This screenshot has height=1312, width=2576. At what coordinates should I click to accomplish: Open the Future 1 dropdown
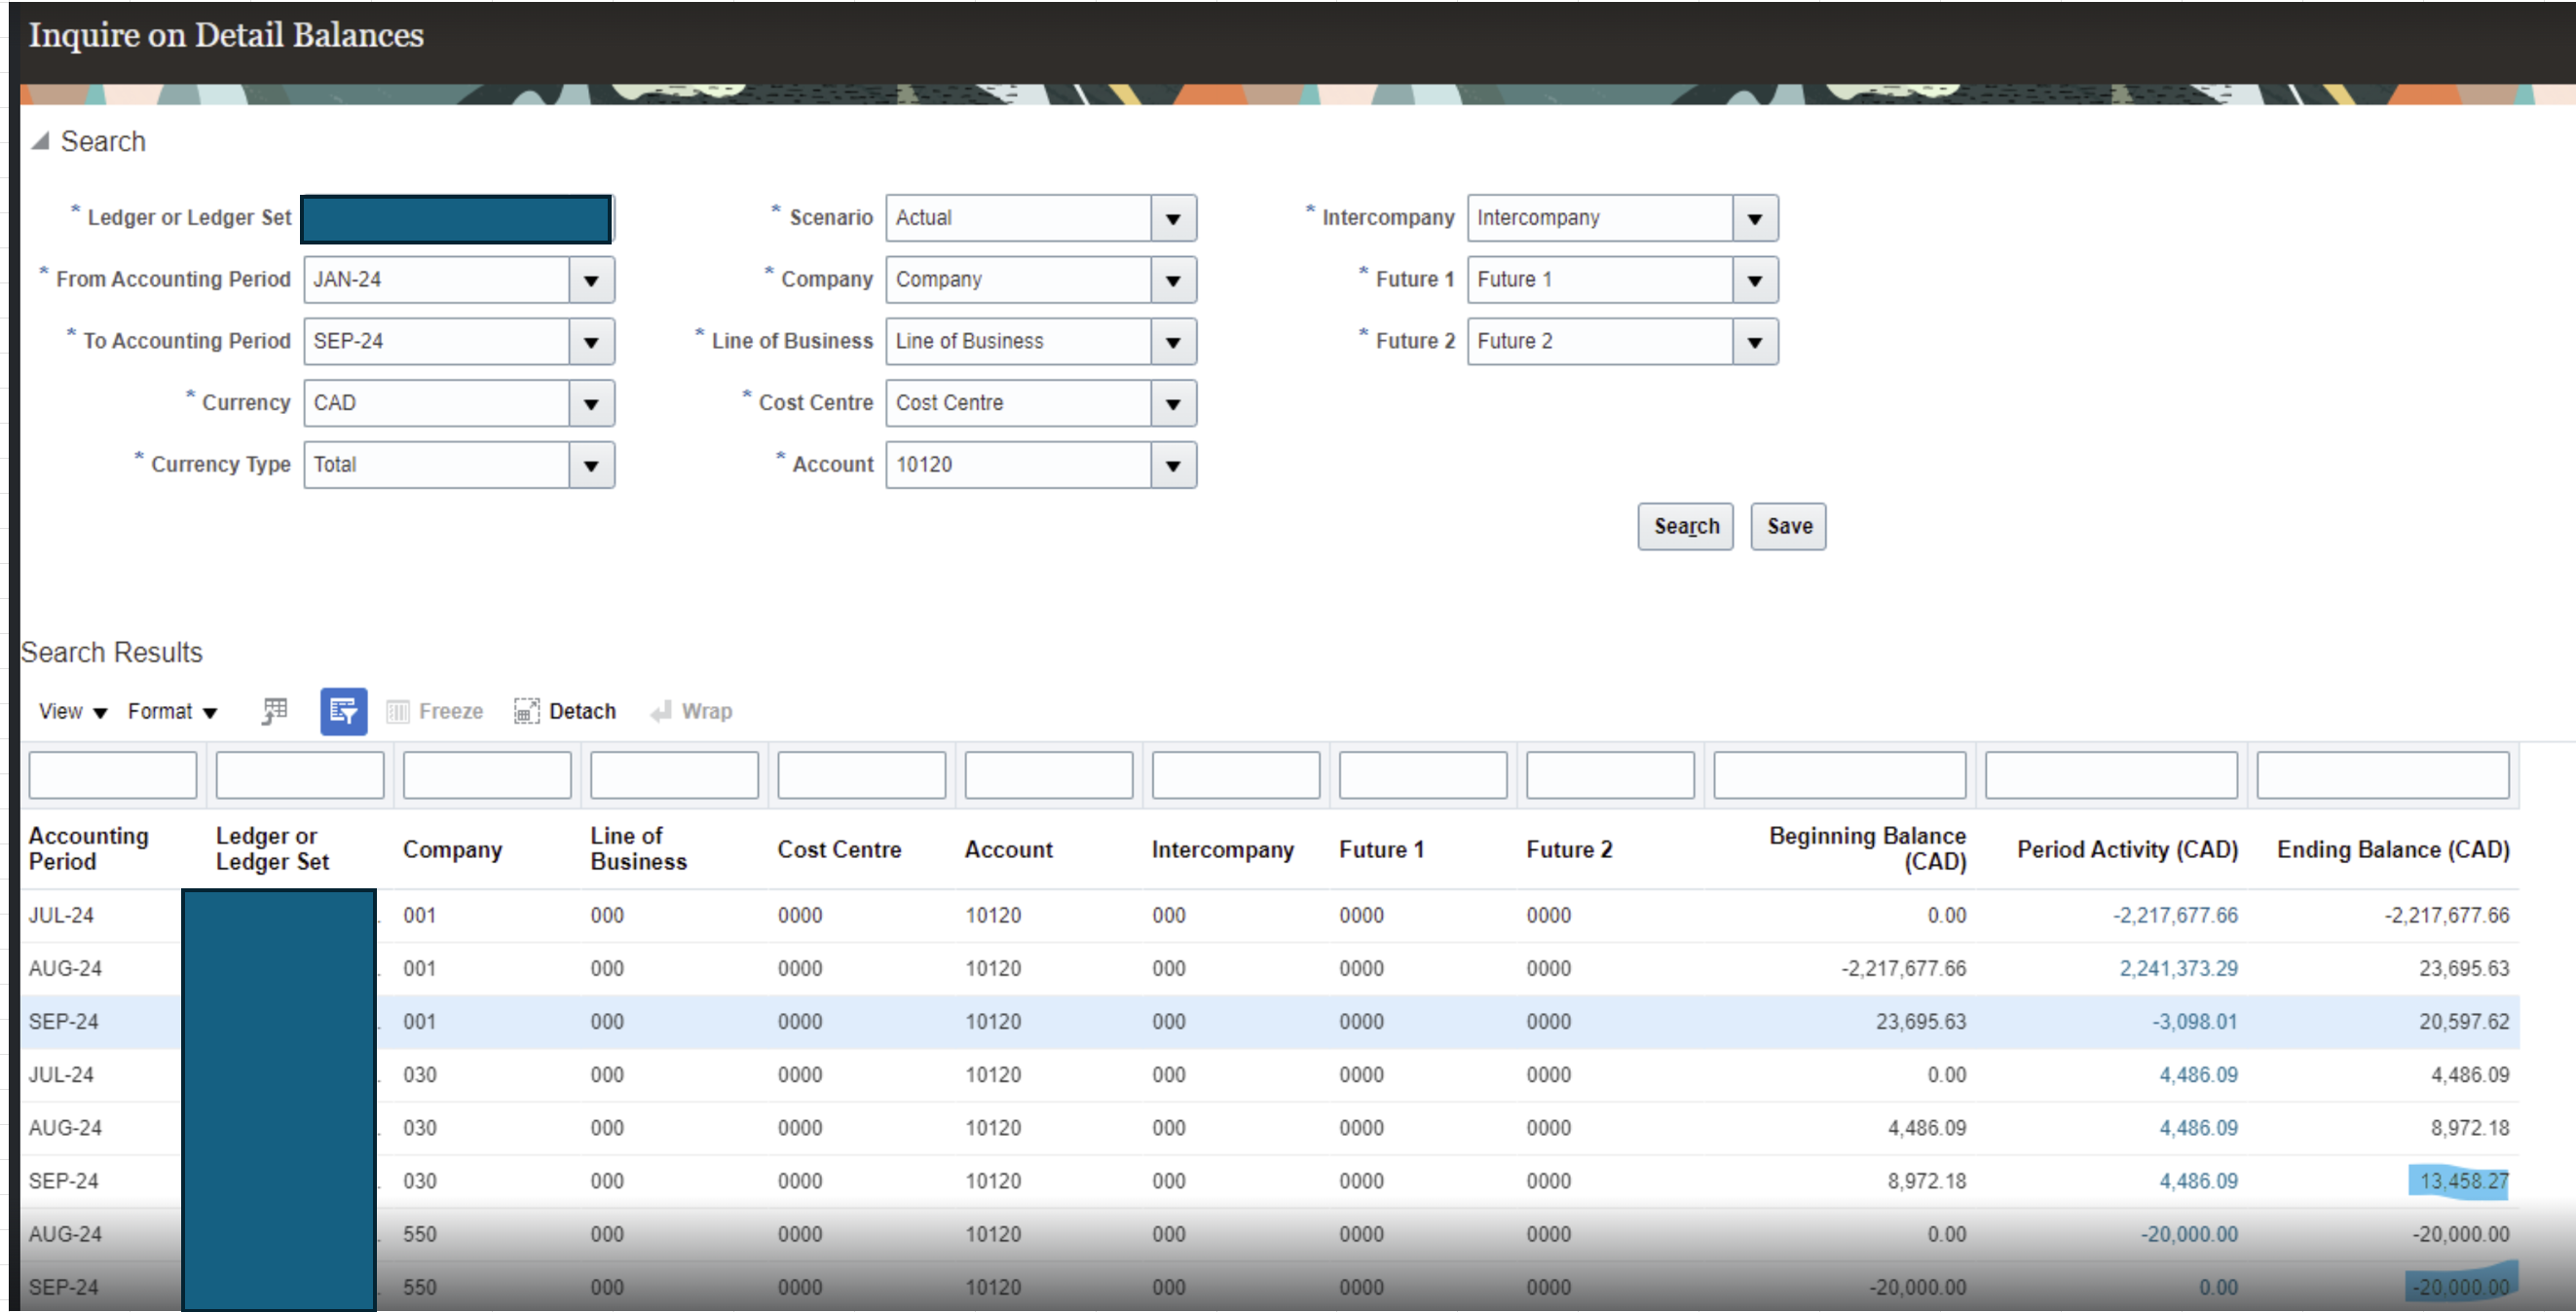click(x=1755, y=280)
